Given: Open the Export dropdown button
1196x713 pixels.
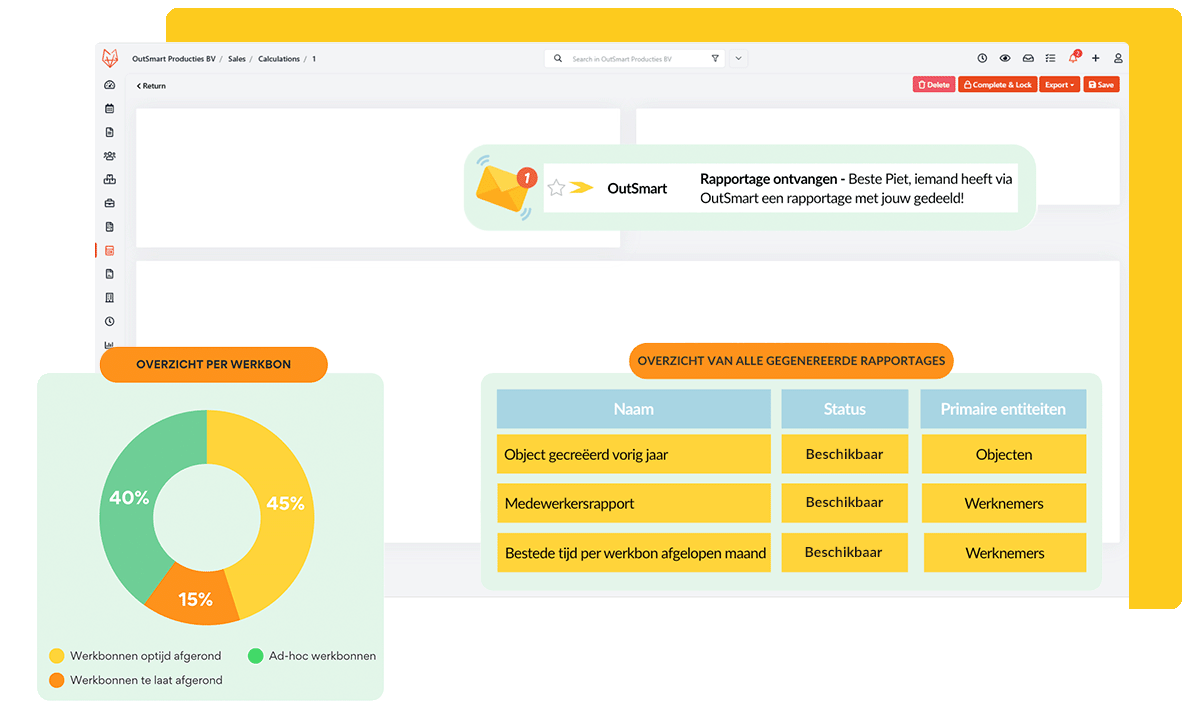Looking at the screenshot, I should pos(1059,85).
